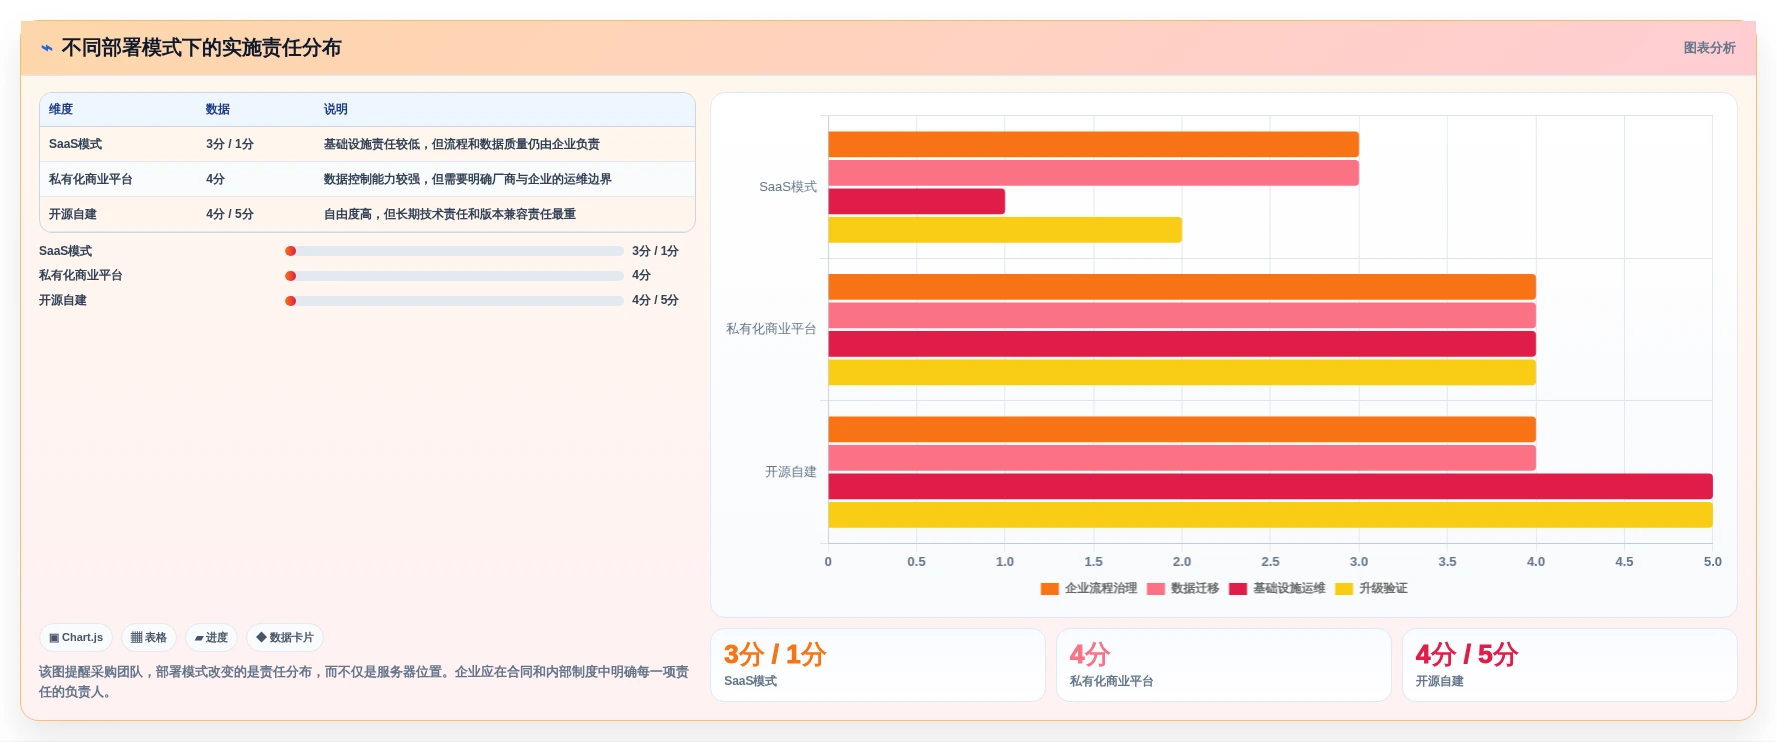This screenshot has height=742, width=1777.
Task: Open the 4分 私有化商业平台 data card
Action: 1224,665
